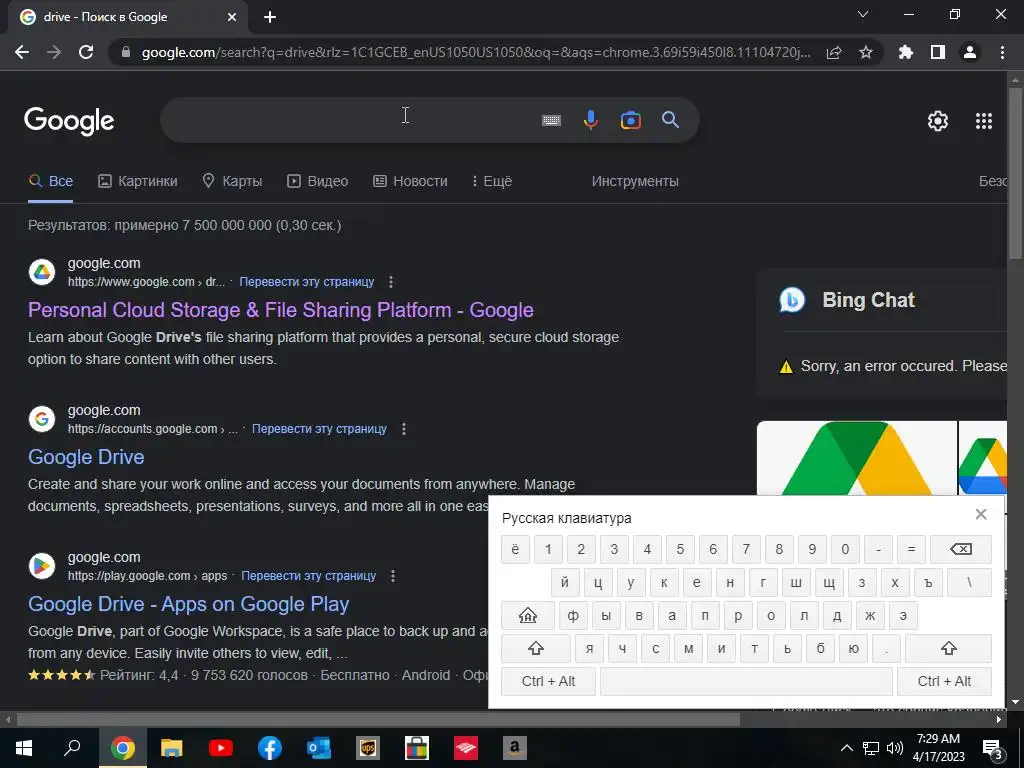
Task: Show hidden system tray icons
Action: 846,748
